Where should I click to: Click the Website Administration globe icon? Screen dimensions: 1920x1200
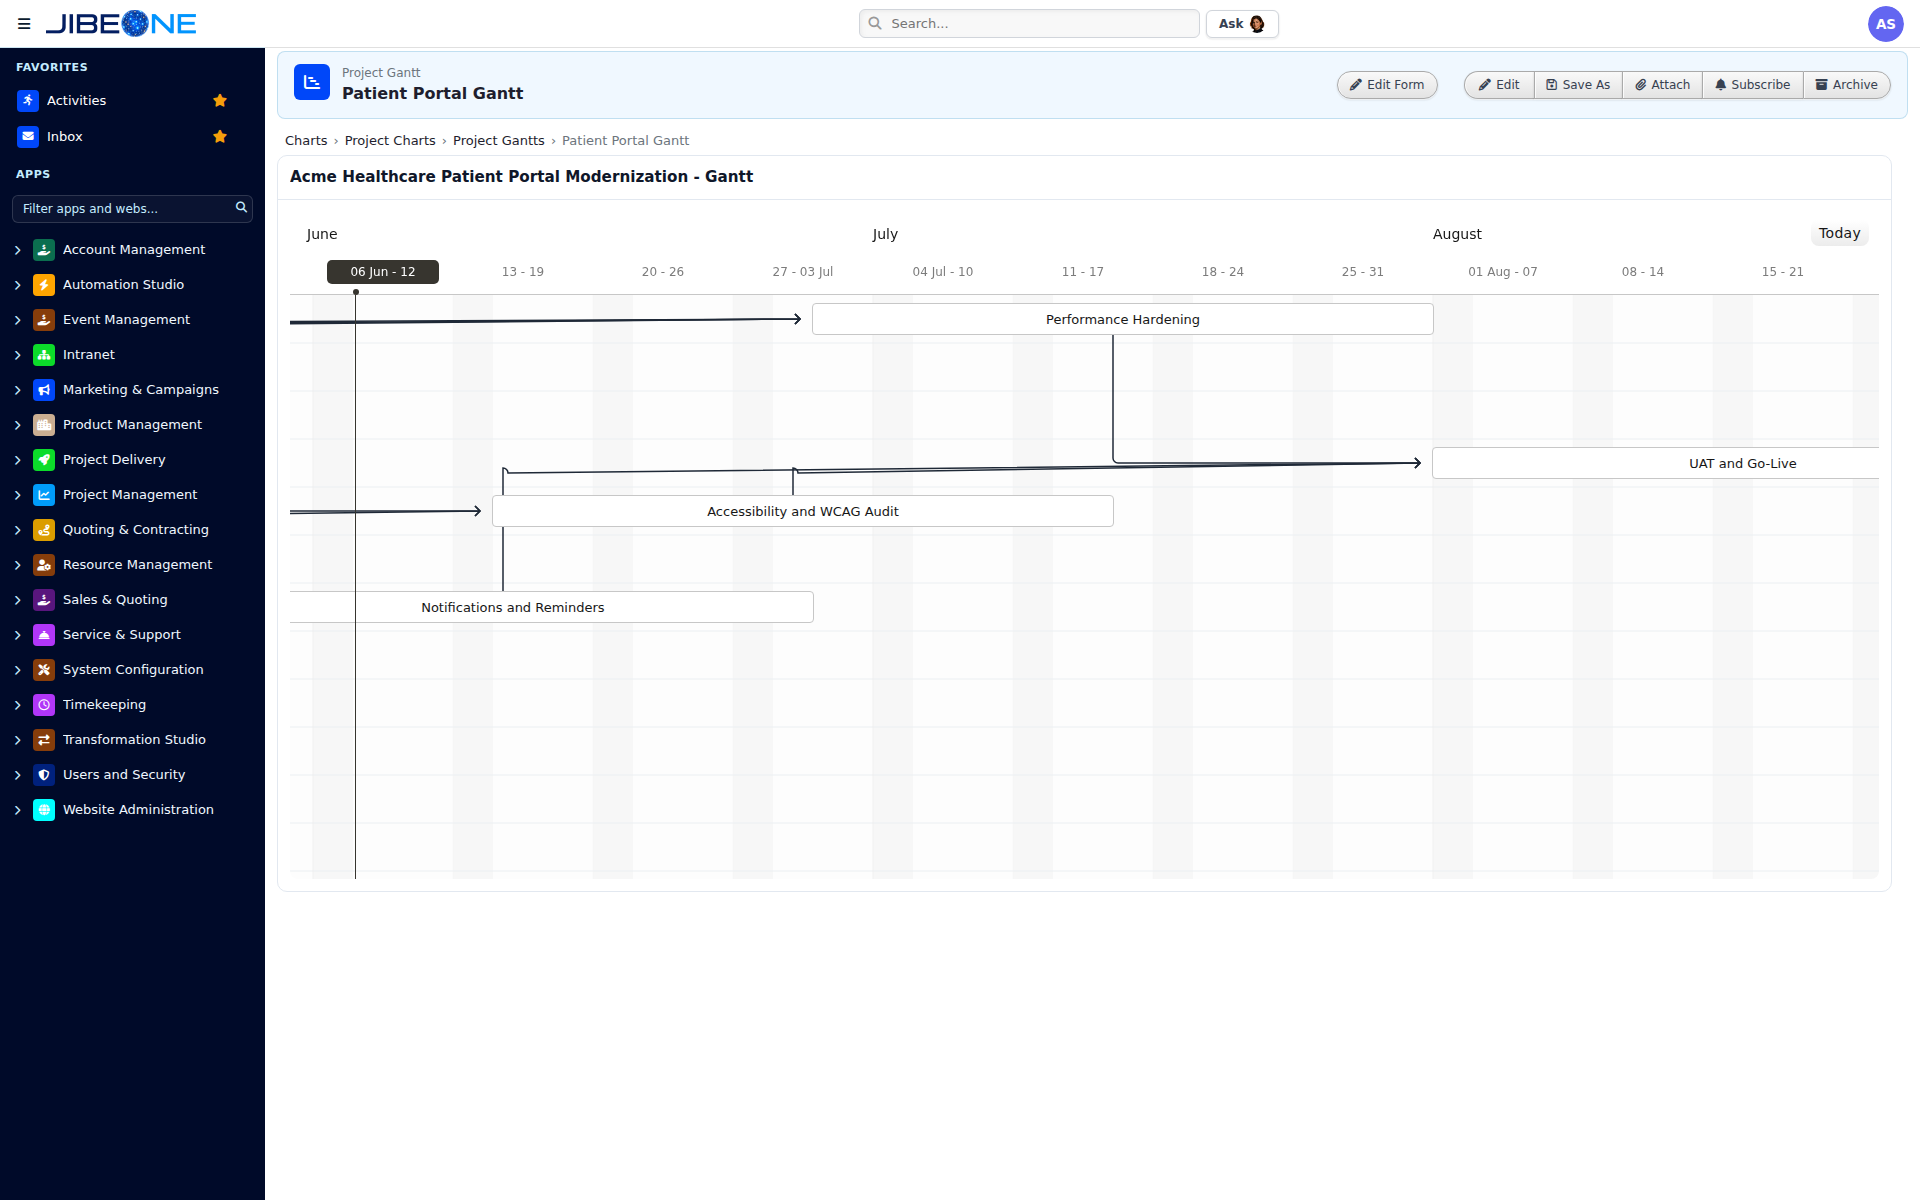(x=44, y=810)
